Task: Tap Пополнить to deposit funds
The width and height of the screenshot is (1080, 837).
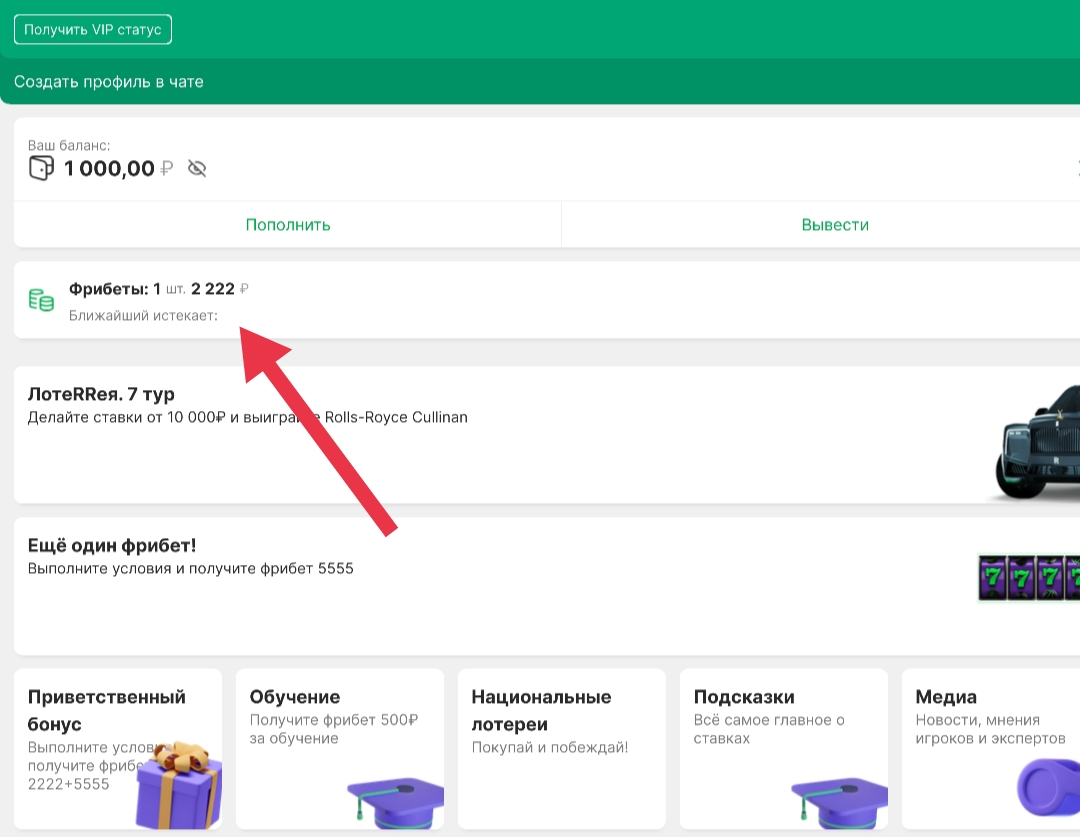Action: pos(288,225)
